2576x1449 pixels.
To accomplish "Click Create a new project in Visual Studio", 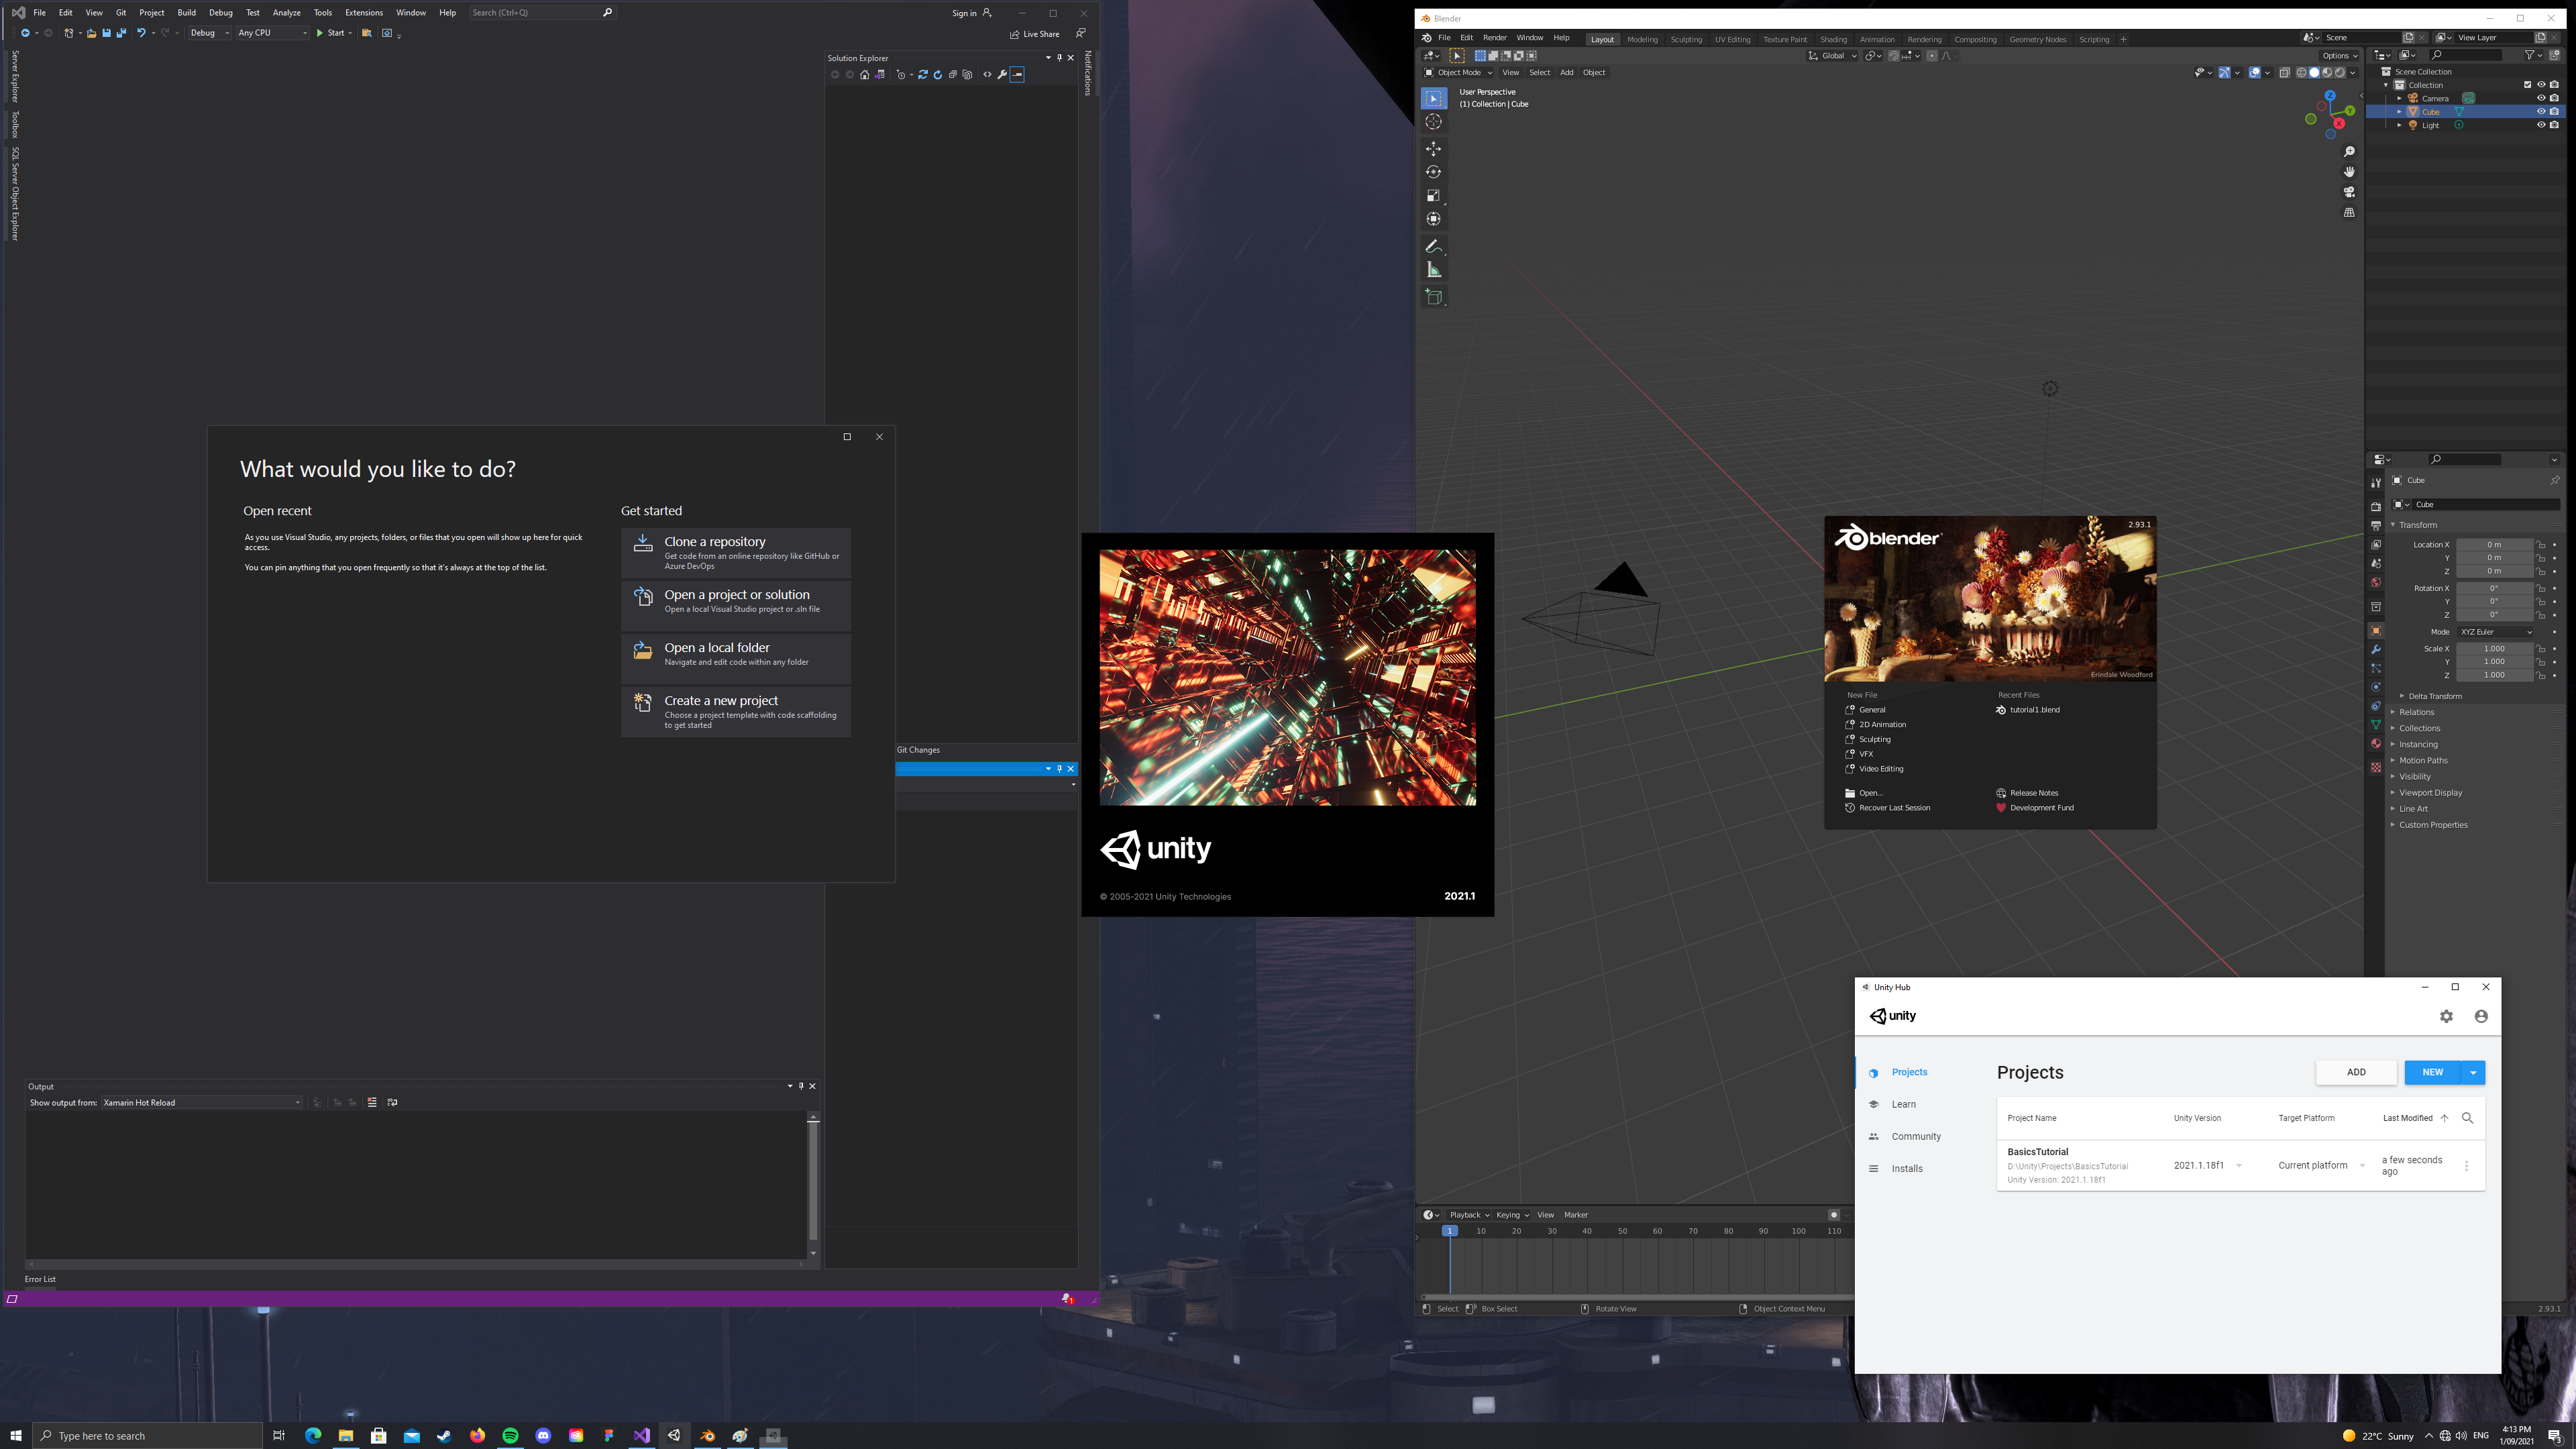I will (x=736, y=712).
